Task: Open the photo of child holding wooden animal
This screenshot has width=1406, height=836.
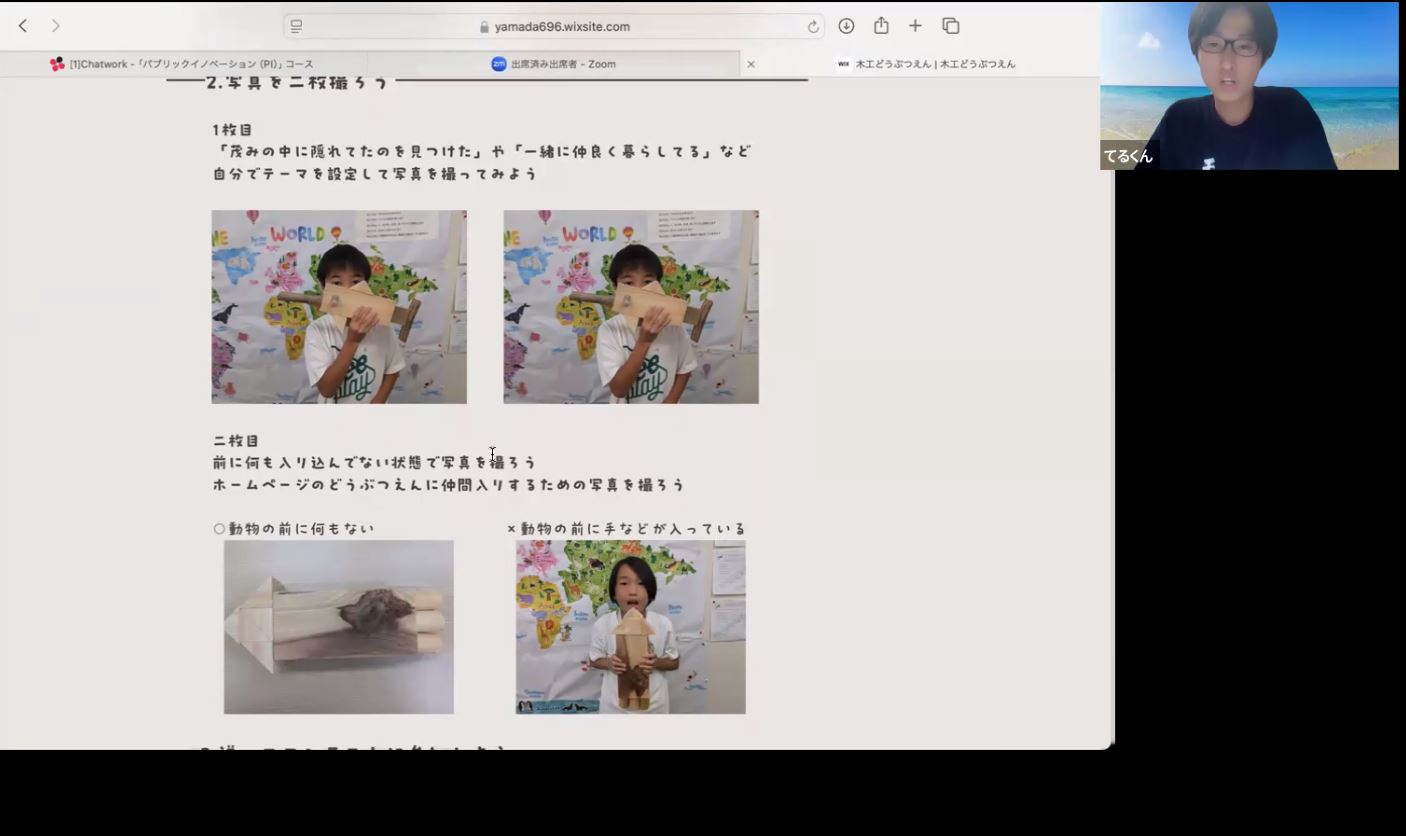Action: click(631, 627)
